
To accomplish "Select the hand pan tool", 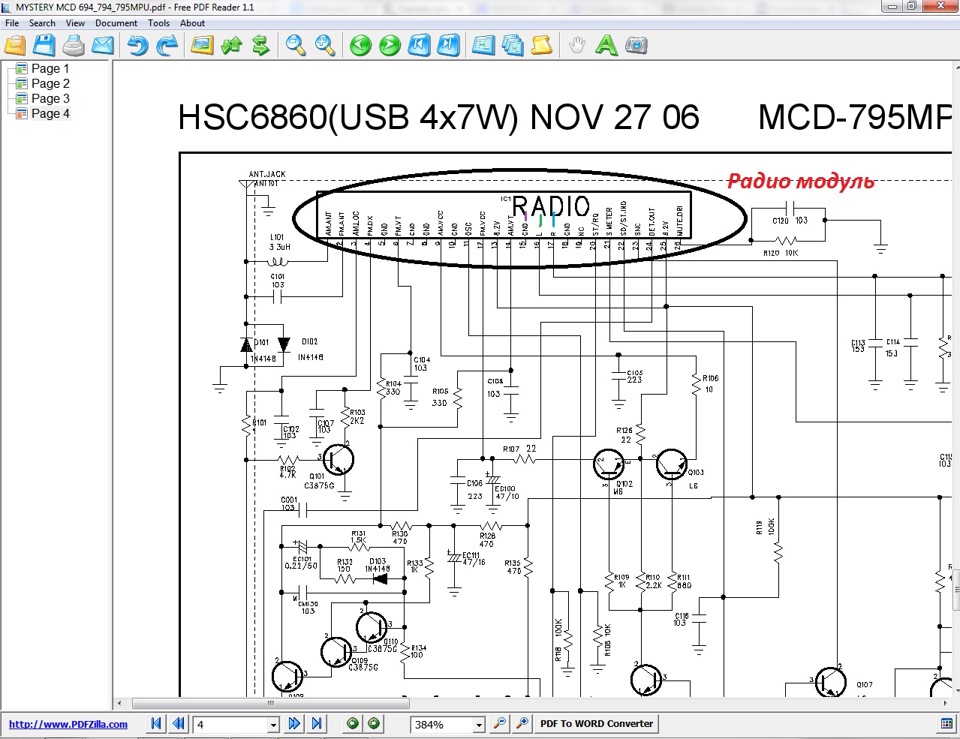I will coord(576,45).
